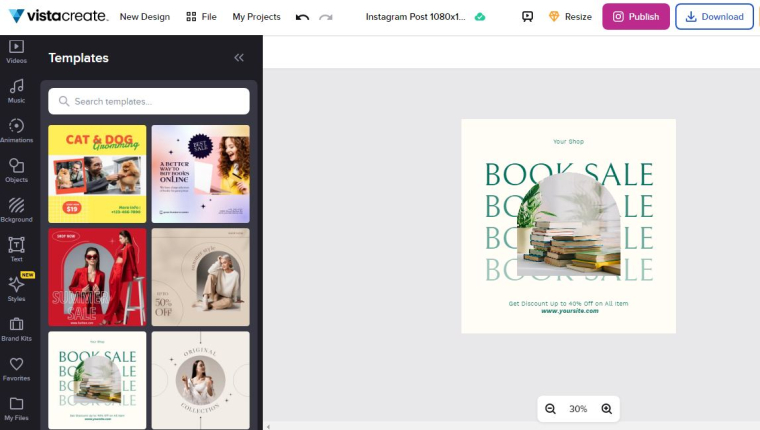Open the Music panel
This screenshot has width=760, height=430.
16,90
